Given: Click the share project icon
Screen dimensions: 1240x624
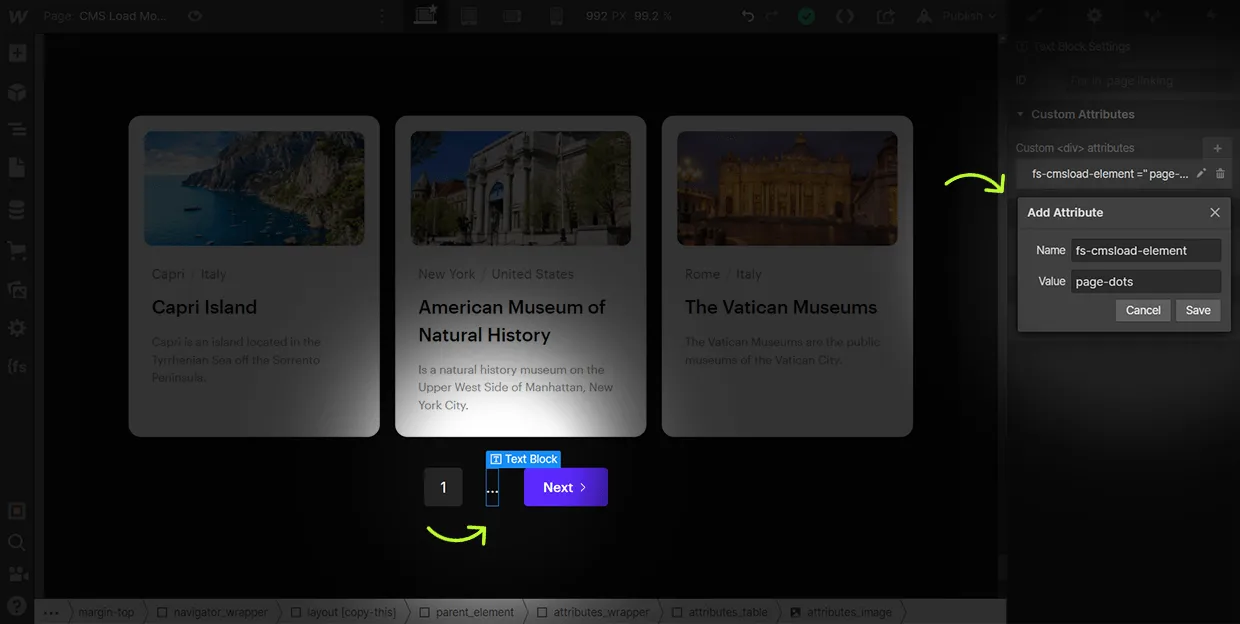Looking at the screenshot, I should pos(886,16).
